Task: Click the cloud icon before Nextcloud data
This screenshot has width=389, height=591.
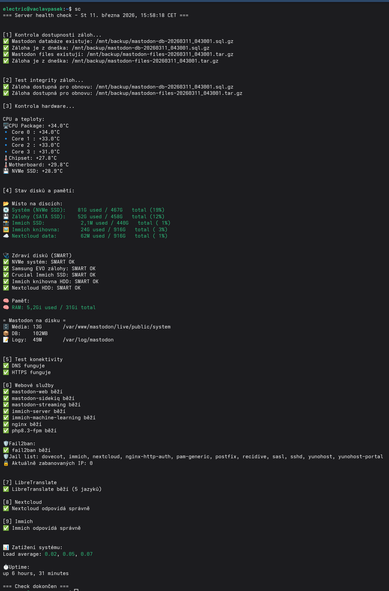Action: point(6,236)
